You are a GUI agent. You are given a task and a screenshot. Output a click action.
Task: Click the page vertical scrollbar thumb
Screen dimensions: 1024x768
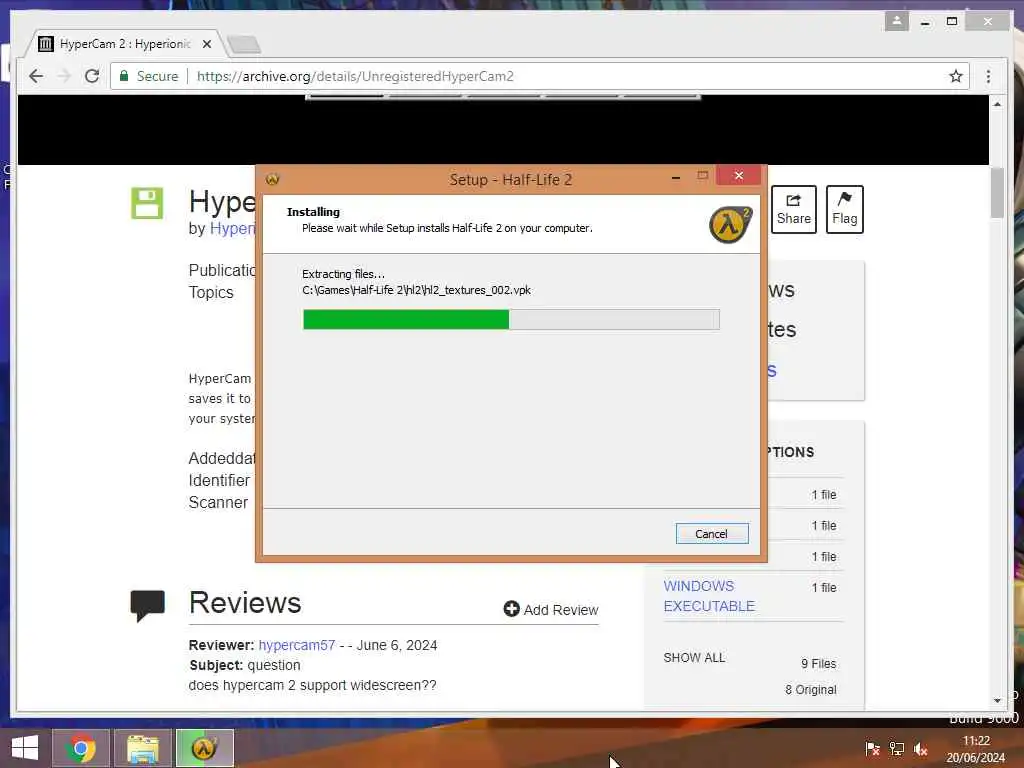(997, 193)
